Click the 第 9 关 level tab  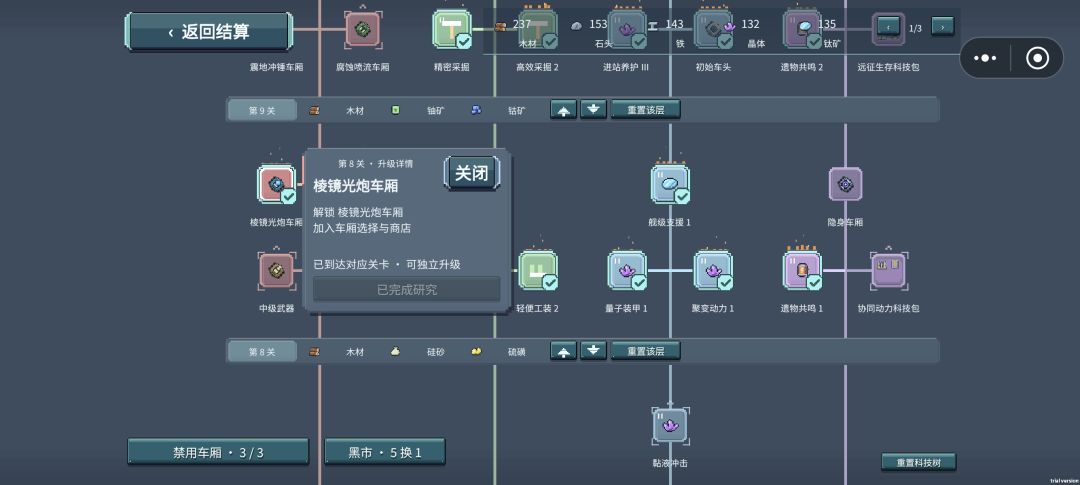click(x=262, y=110)
